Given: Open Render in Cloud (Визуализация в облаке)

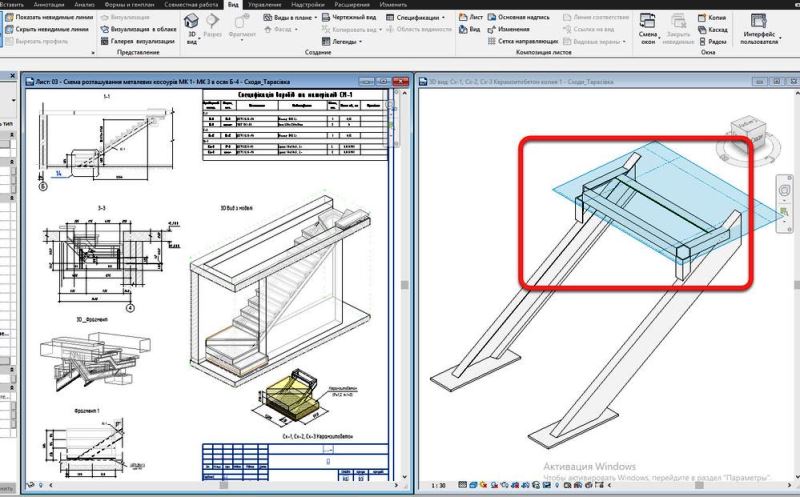Looking at the screenshot, I should coord(139,29).
